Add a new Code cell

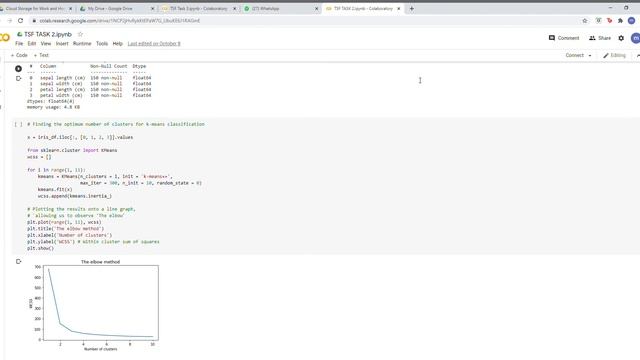click(x=19, y=55)
